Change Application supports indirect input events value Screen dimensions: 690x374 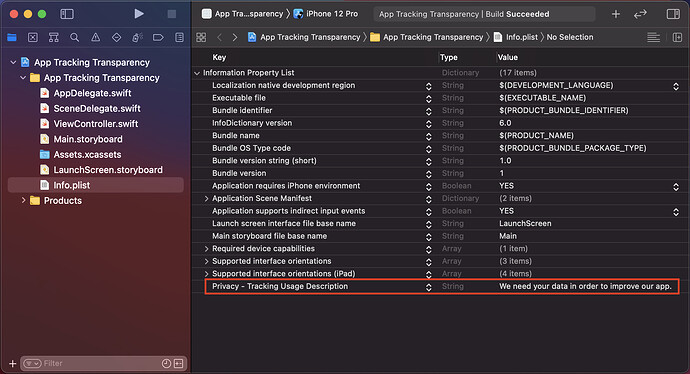[x=676, y=212]
